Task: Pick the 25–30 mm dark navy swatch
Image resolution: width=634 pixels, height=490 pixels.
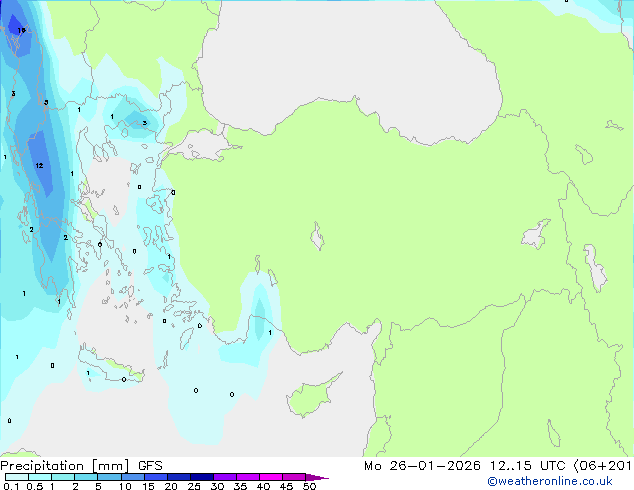Action: pos(202,477)
